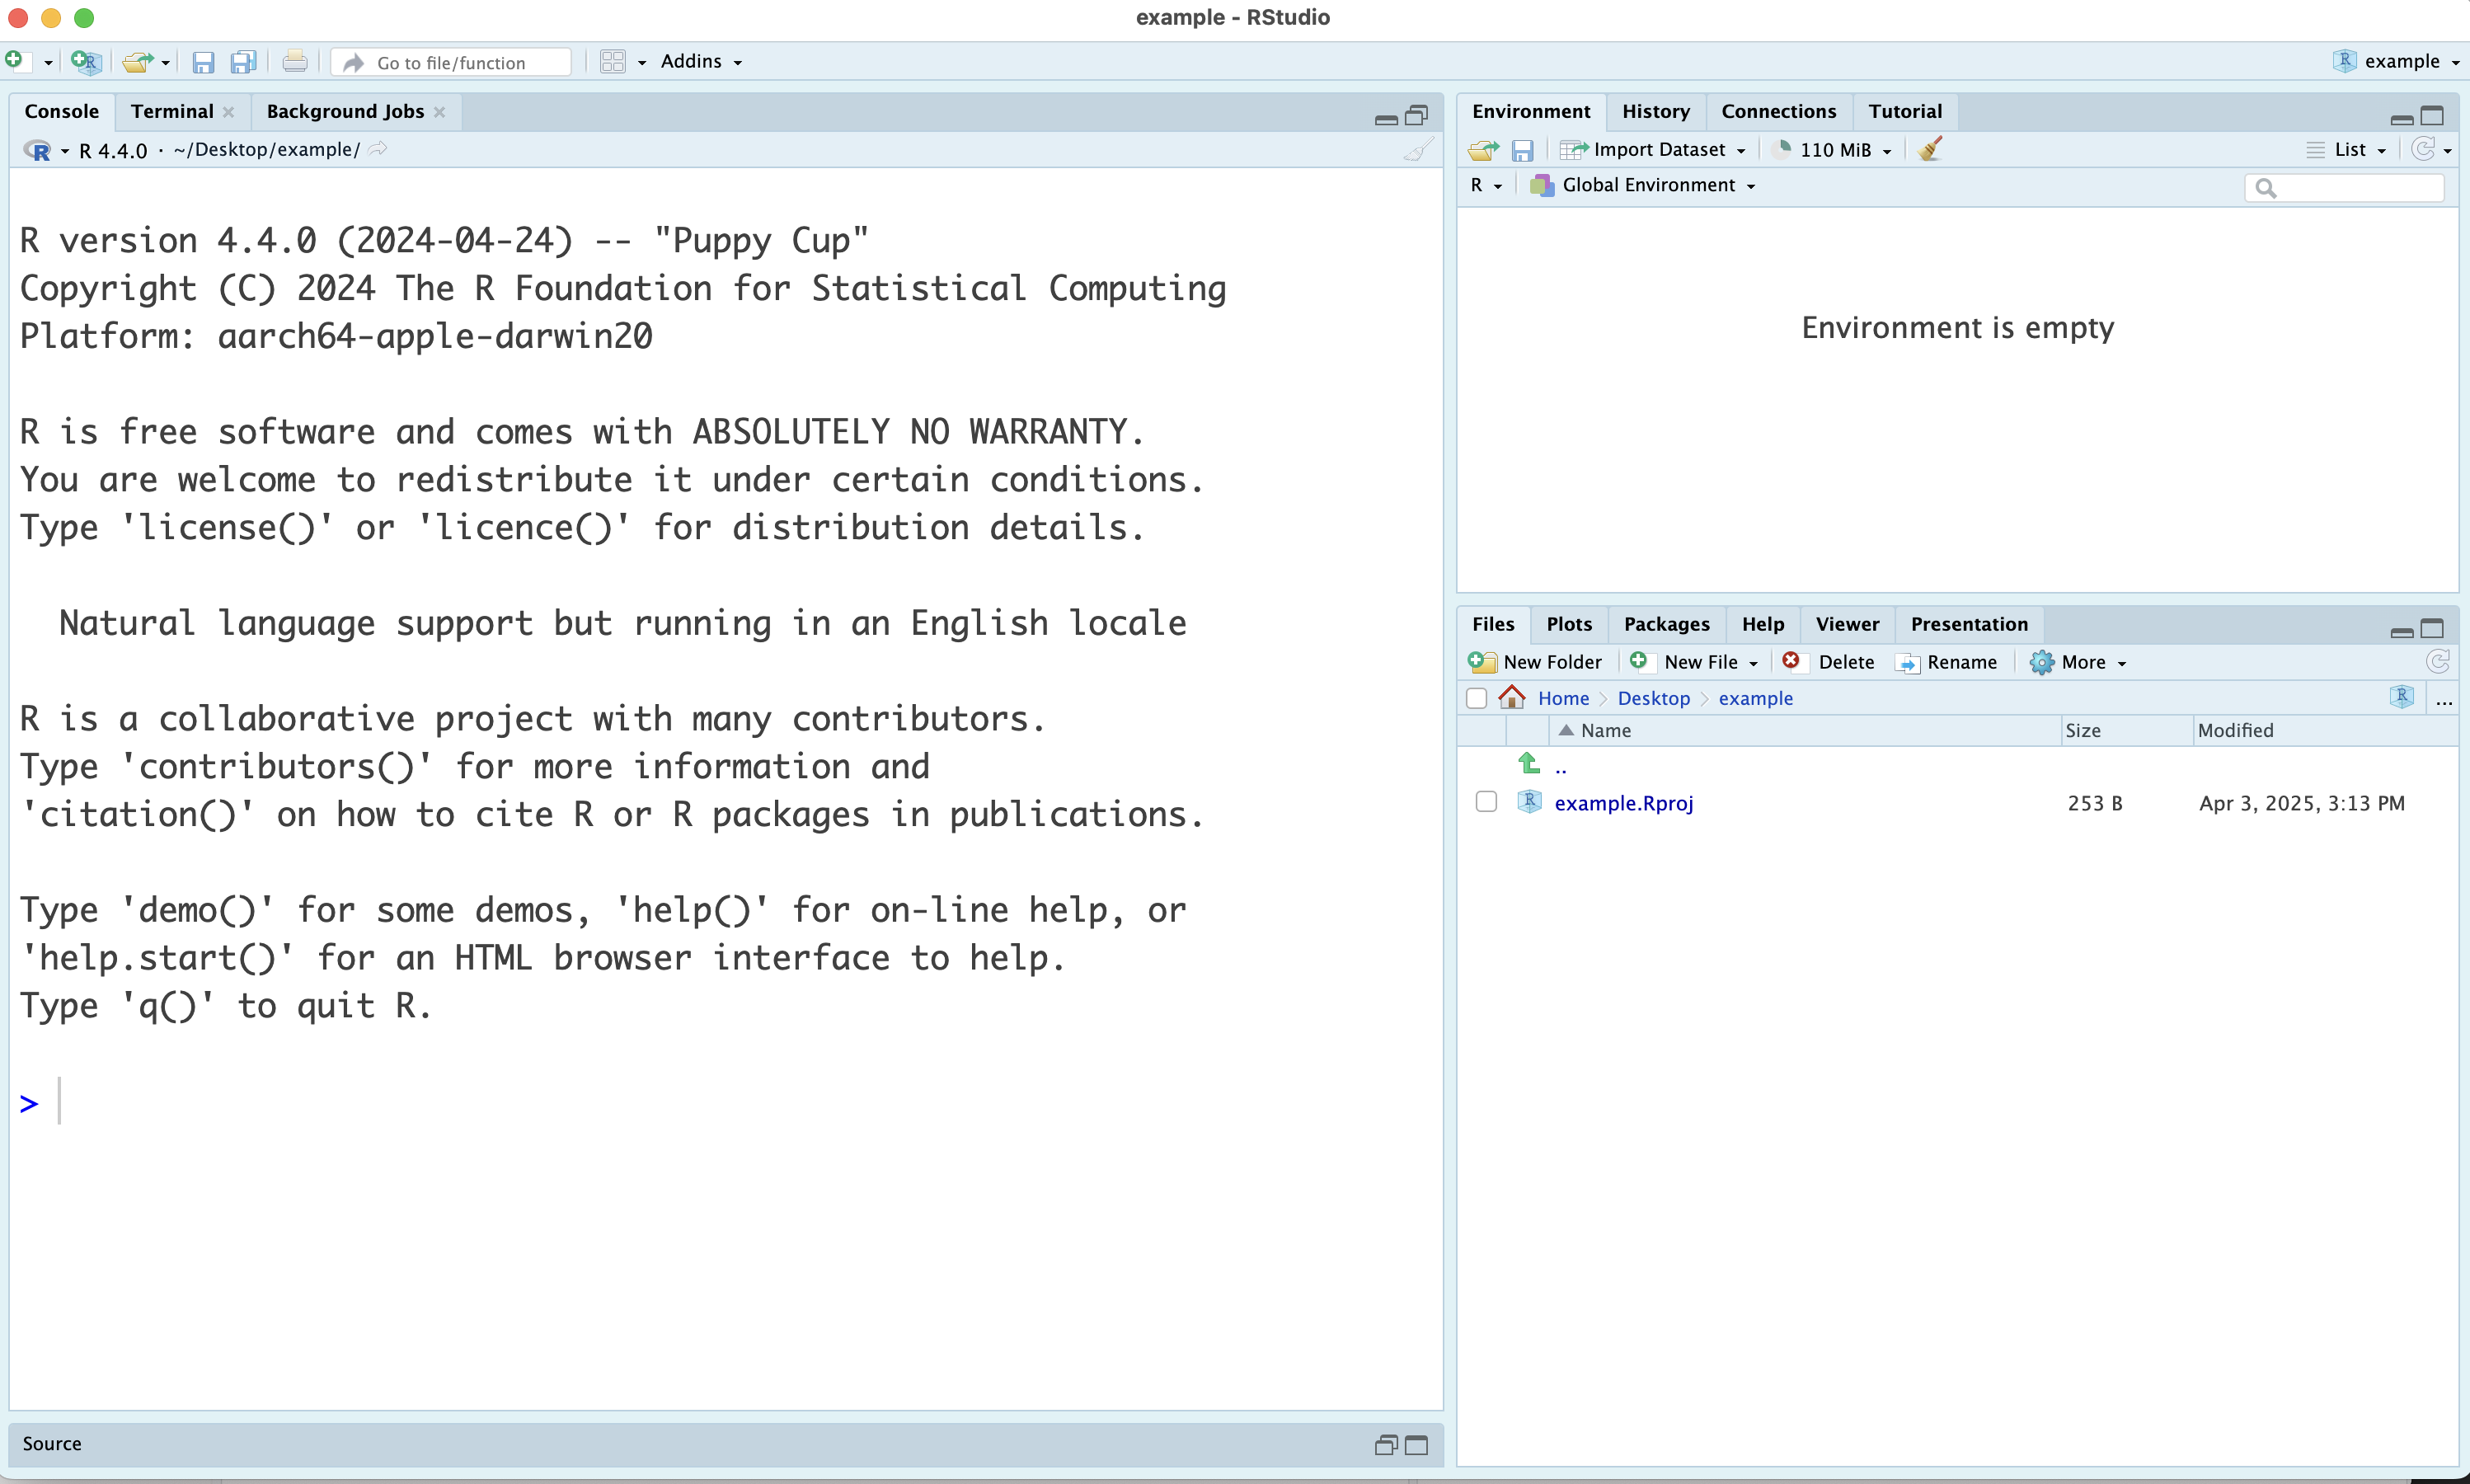Screen dimensions: 2470x1484
Task: Open the Global Environment dropdown
Action: [1641, 185]
